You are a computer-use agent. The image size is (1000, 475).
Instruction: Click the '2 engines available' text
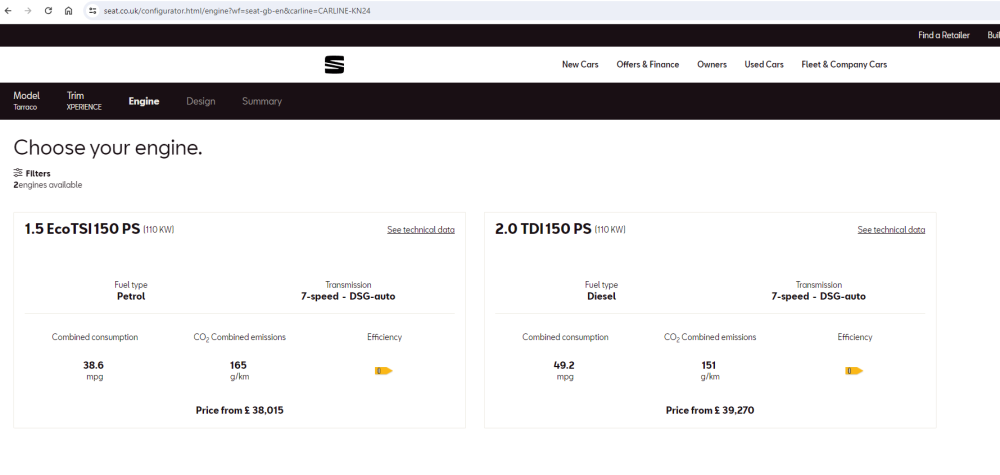point(48,185)
